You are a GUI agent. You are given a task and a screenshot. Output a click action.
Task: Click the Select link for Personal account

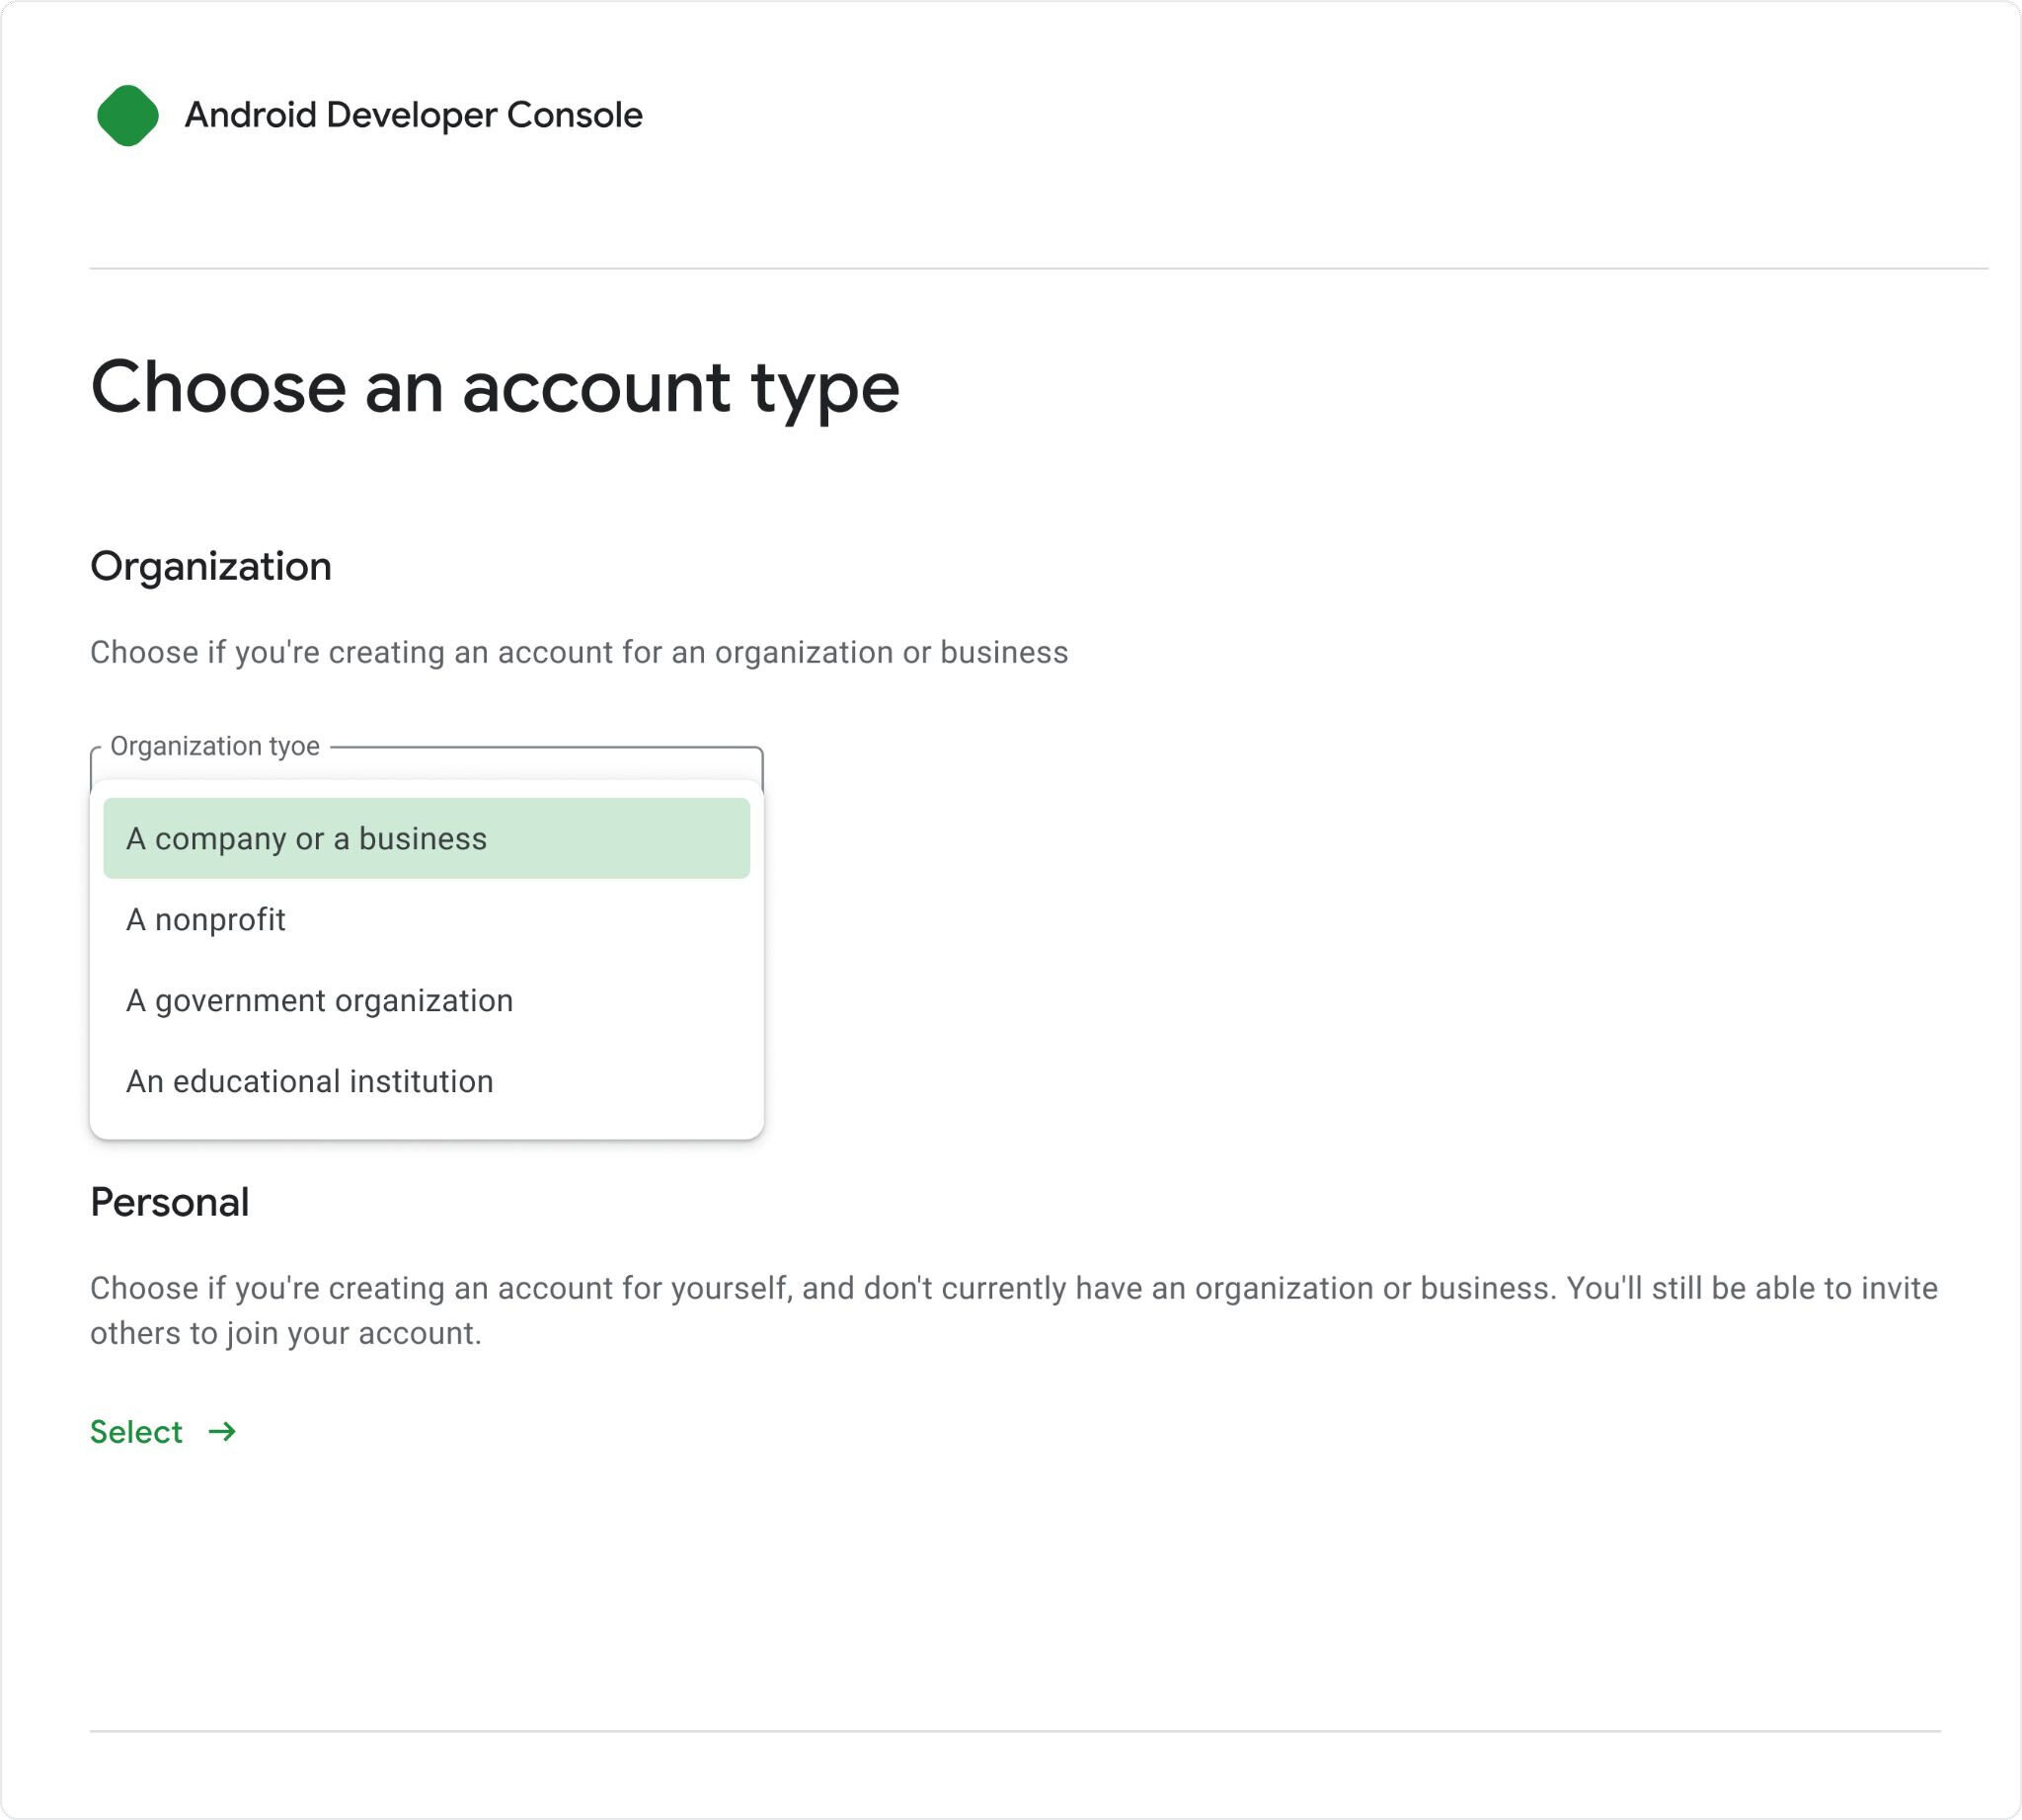137,1431
